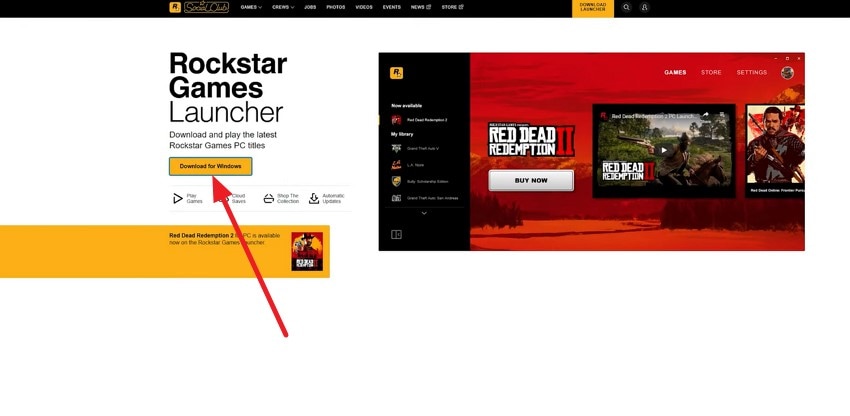Open the Photos section
The image size is (850, 416).
coord(336,7)
